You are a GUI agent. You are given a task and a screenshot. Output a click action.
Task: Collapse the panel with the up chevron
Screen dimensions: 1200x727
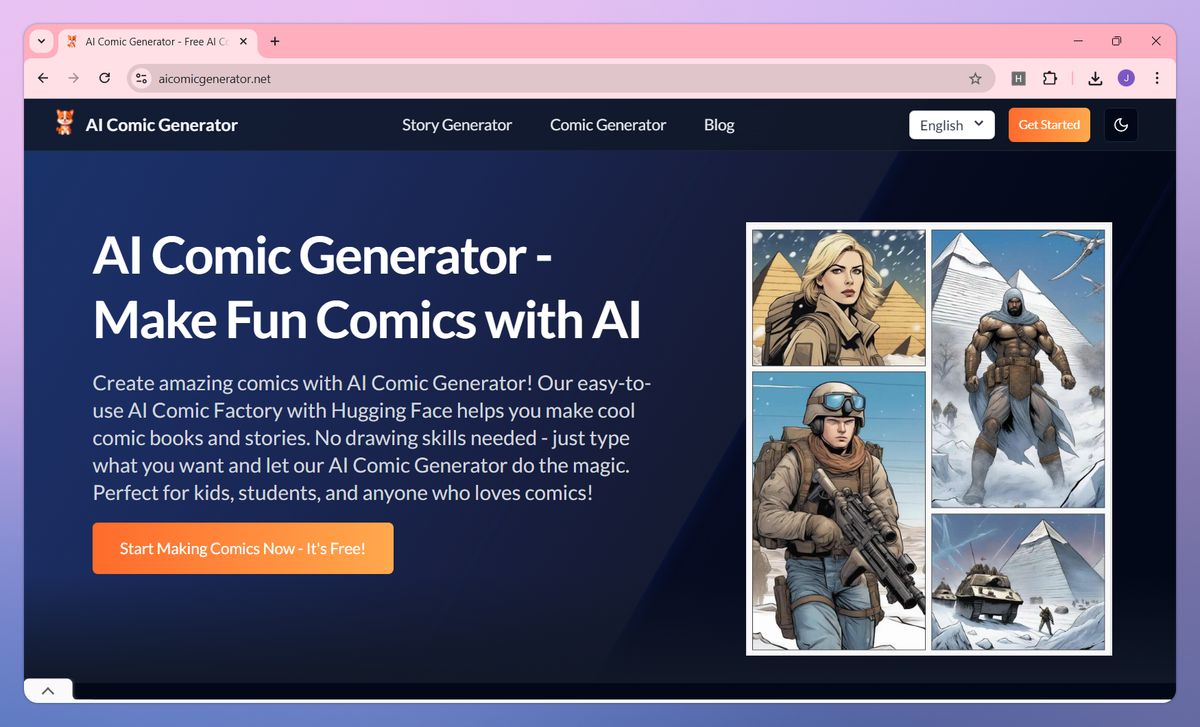tap(47, 689)
